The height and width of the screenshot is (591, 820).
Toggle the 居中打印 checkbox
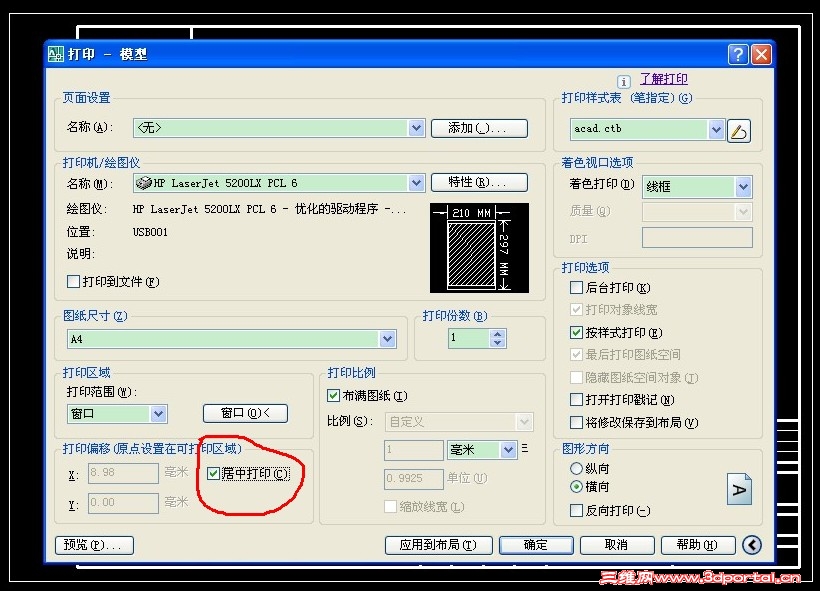pyautogui.click(x=213, y=474)
